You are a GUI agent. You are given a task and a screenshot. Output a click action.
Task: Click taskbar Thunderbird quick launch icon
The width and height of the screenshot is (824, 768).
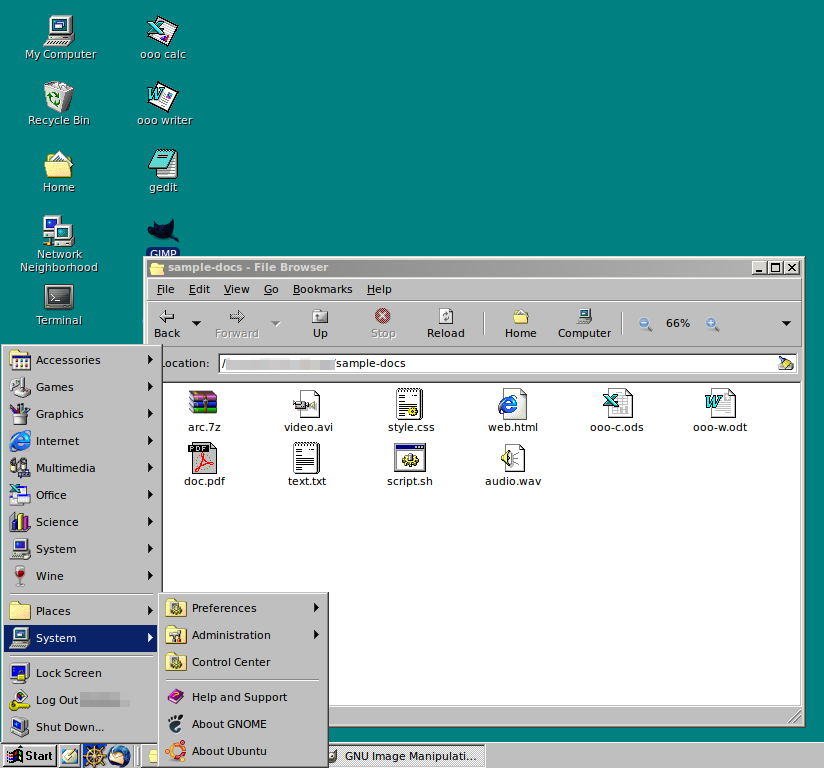click(119, 756)
